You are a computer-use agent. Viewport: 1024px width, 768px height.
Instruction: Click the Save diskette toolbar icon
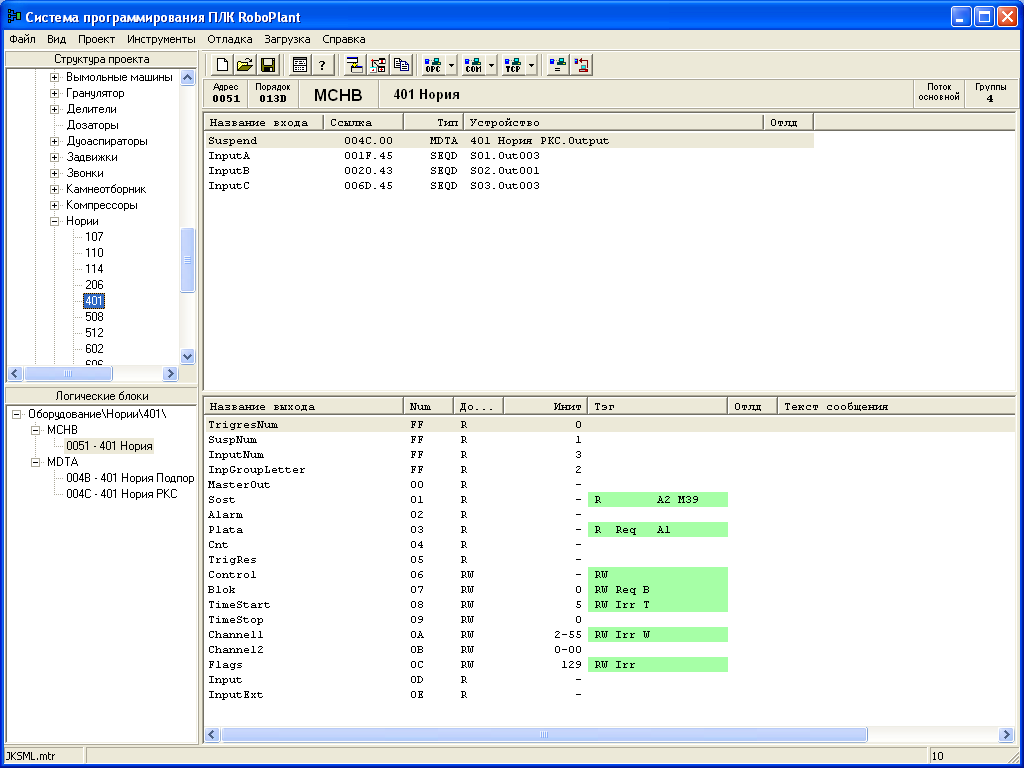coord(268,65)
